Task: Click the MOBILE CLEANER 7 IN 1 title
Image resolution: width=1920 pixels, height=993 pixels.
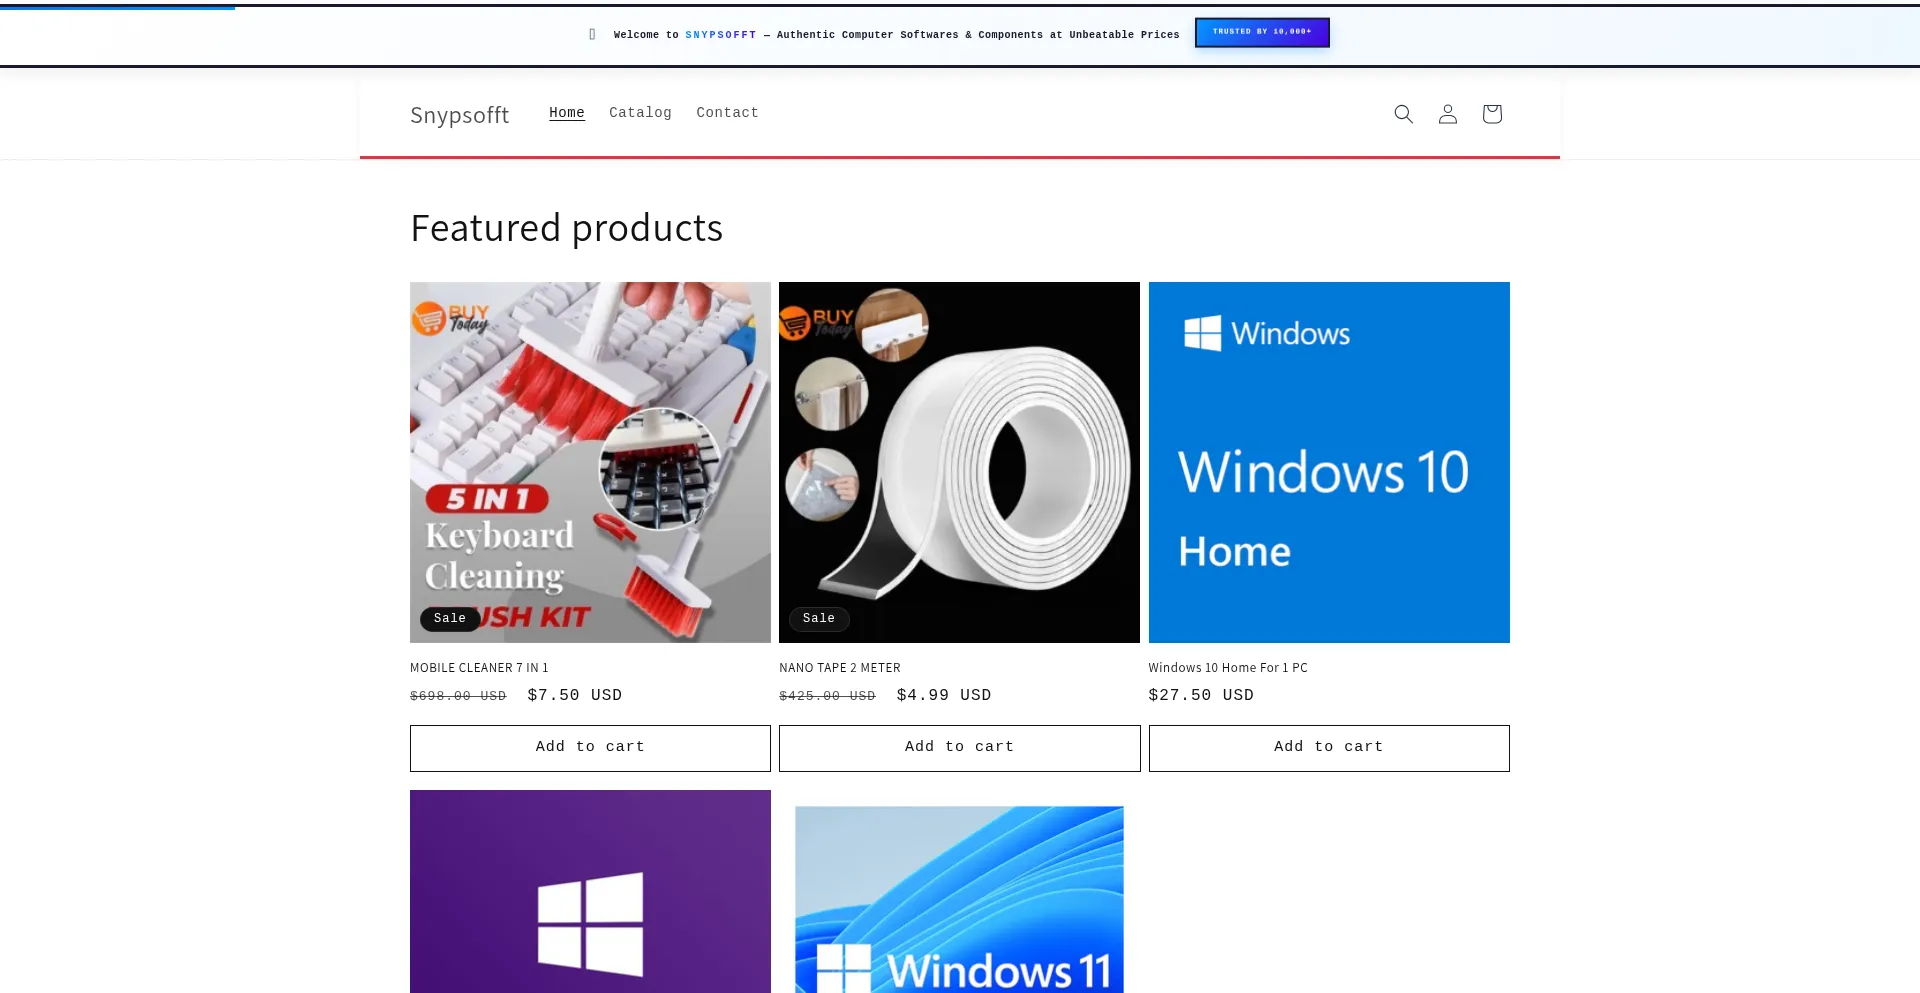Action: (x=479, y=668)
